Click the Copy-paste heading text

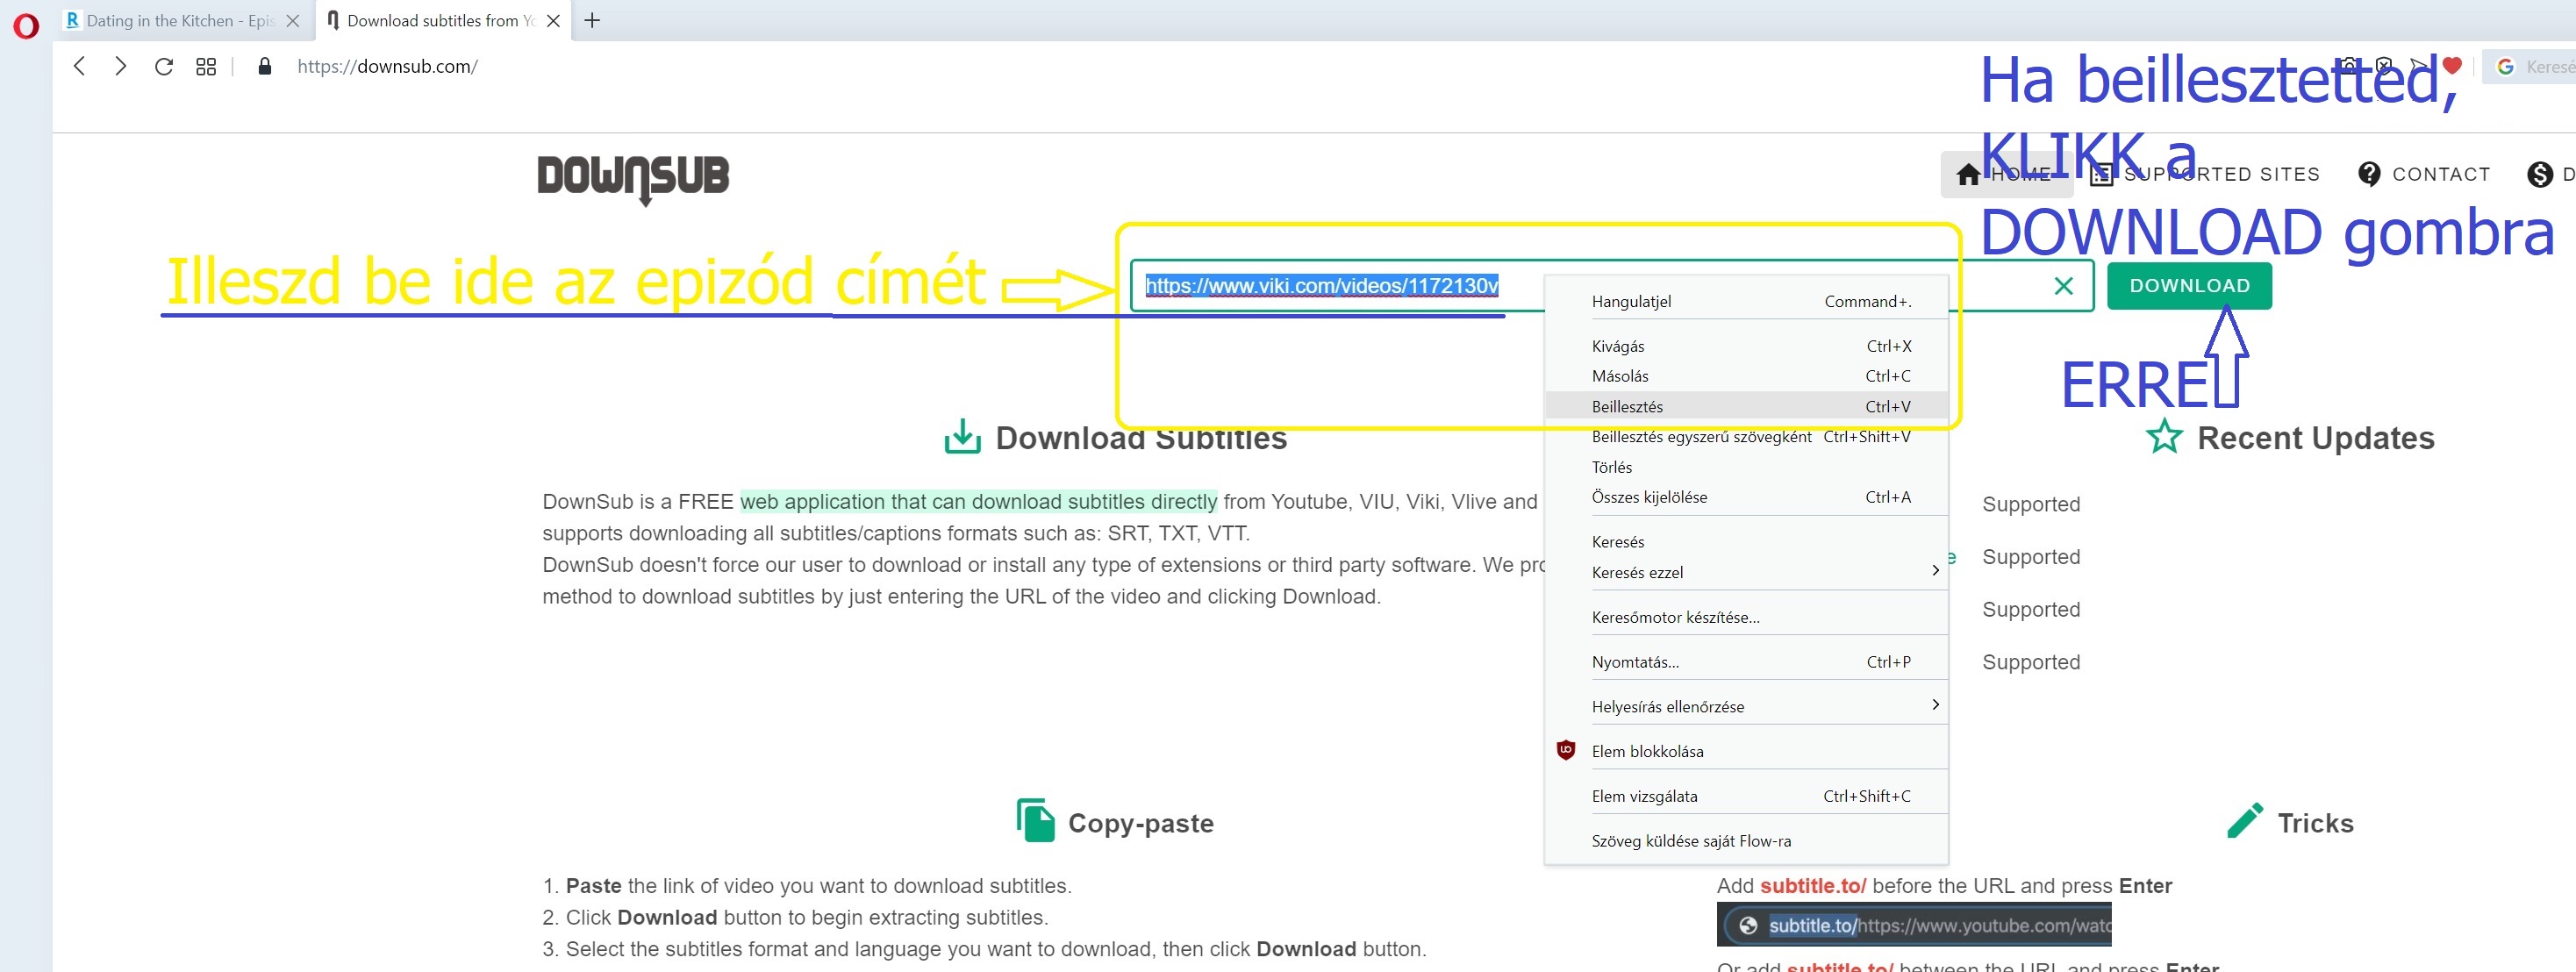[1141, 823]
